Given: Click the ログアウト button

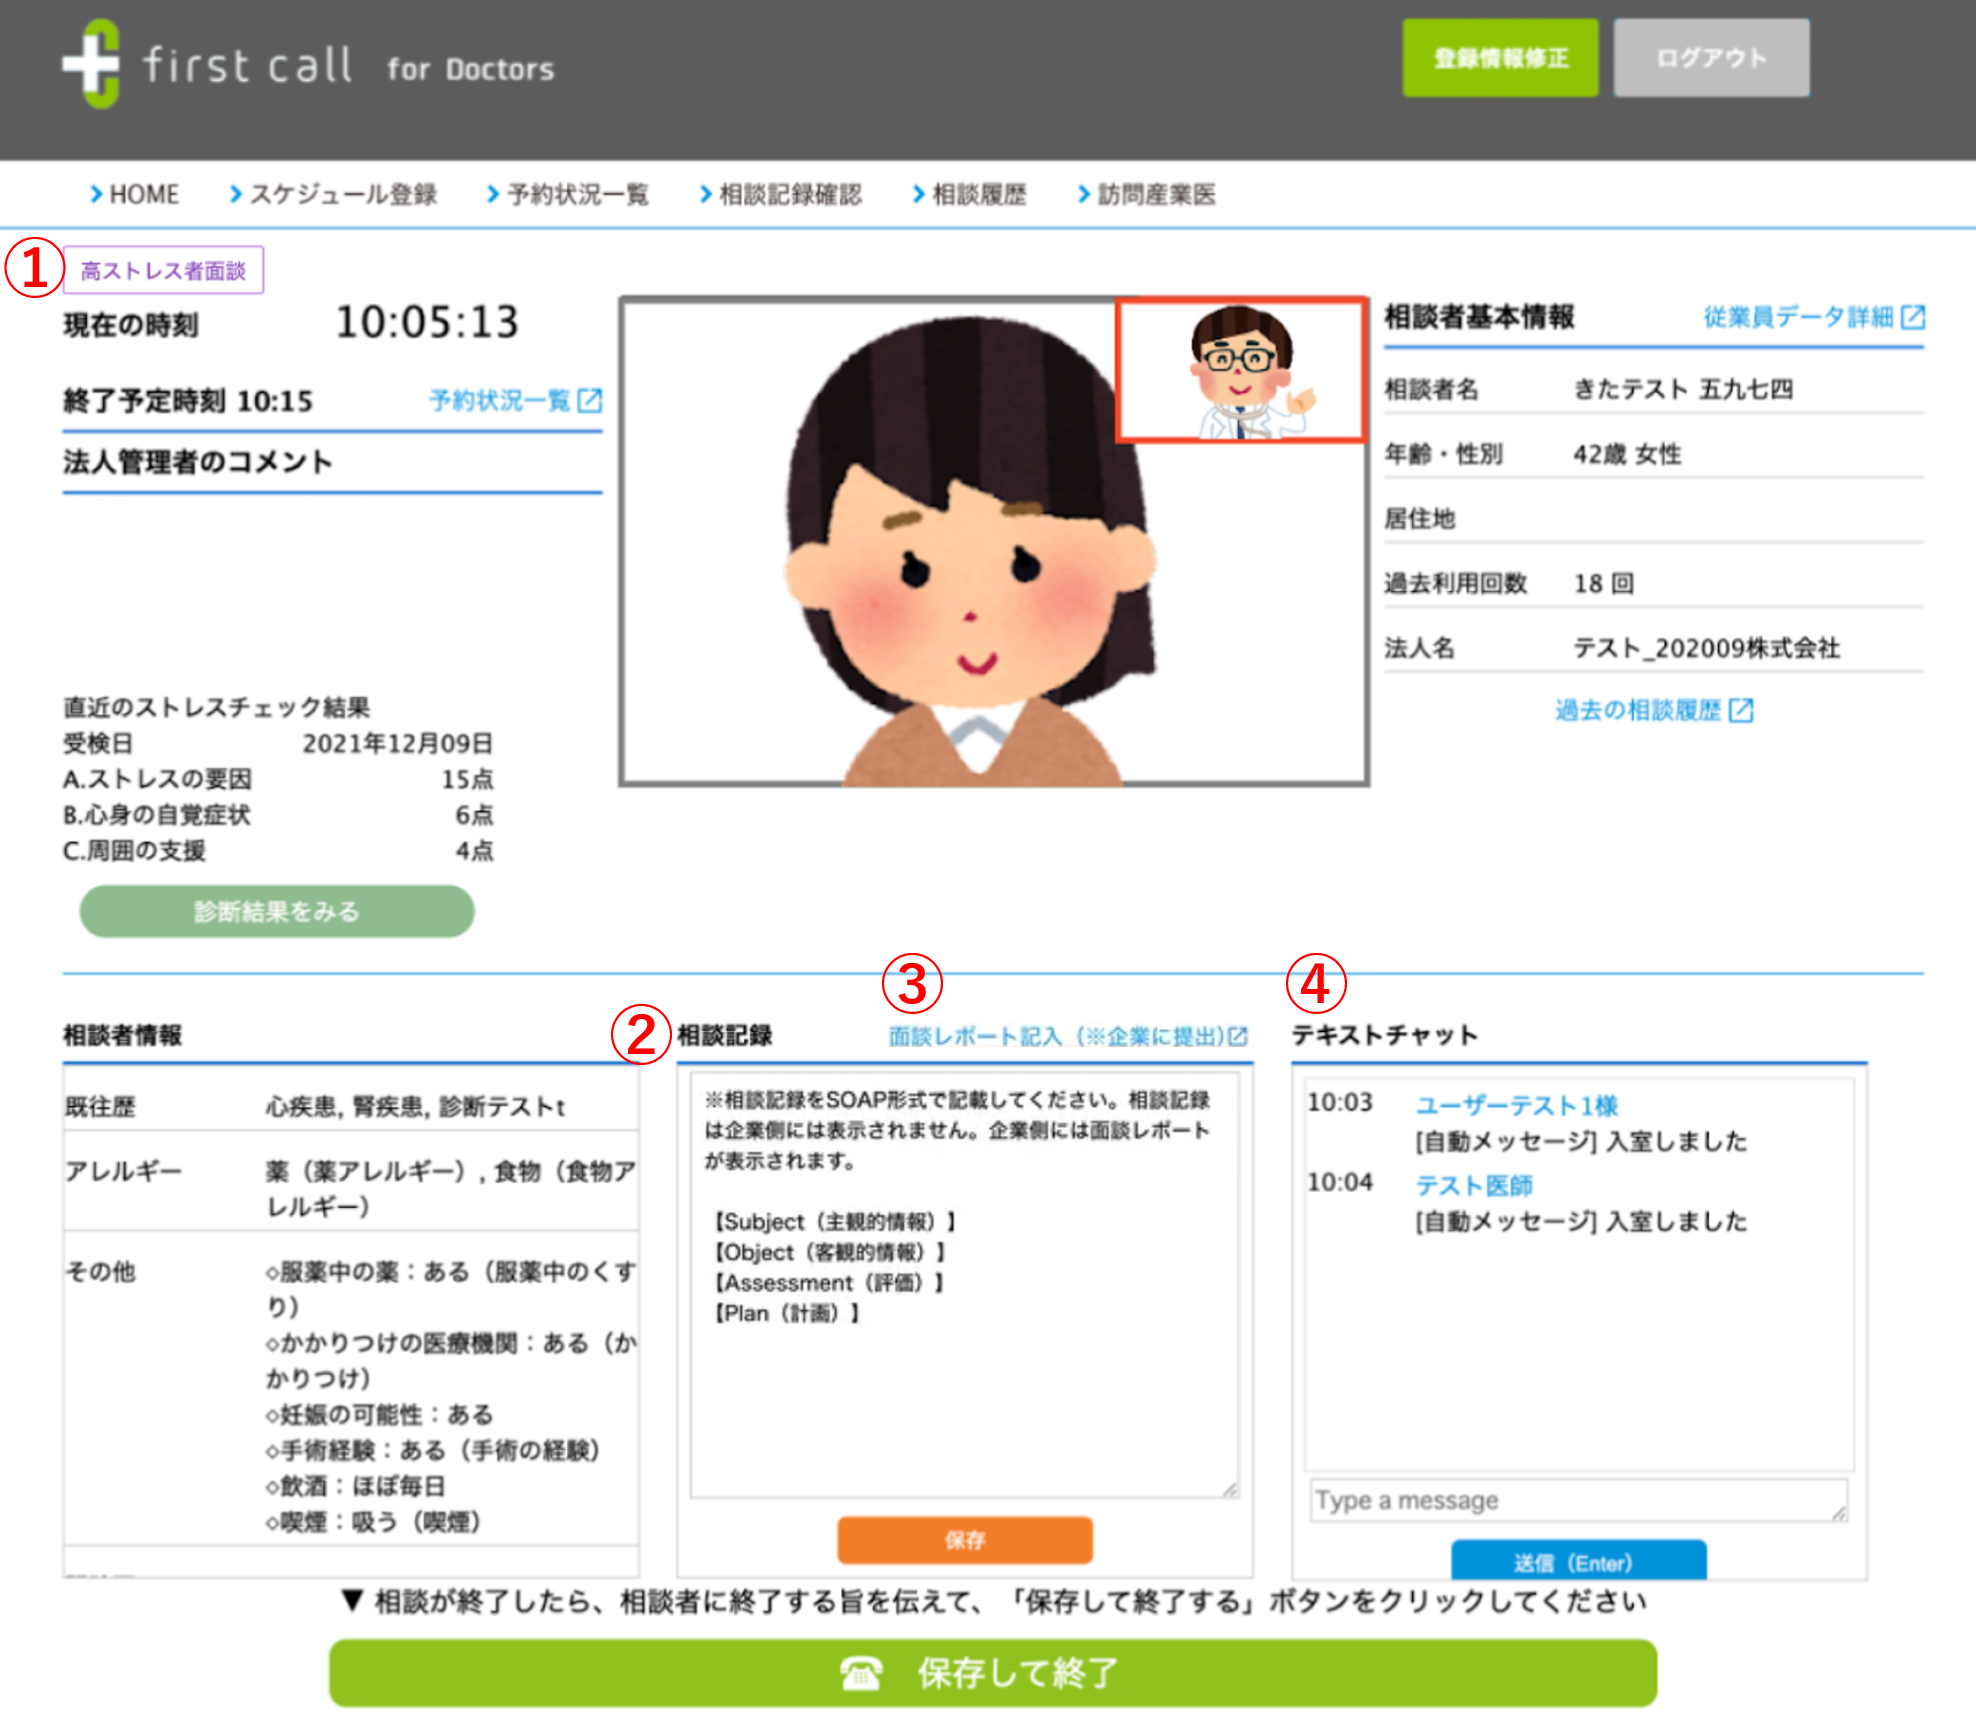Looking at the screenshot, I should pos(1710,58).
